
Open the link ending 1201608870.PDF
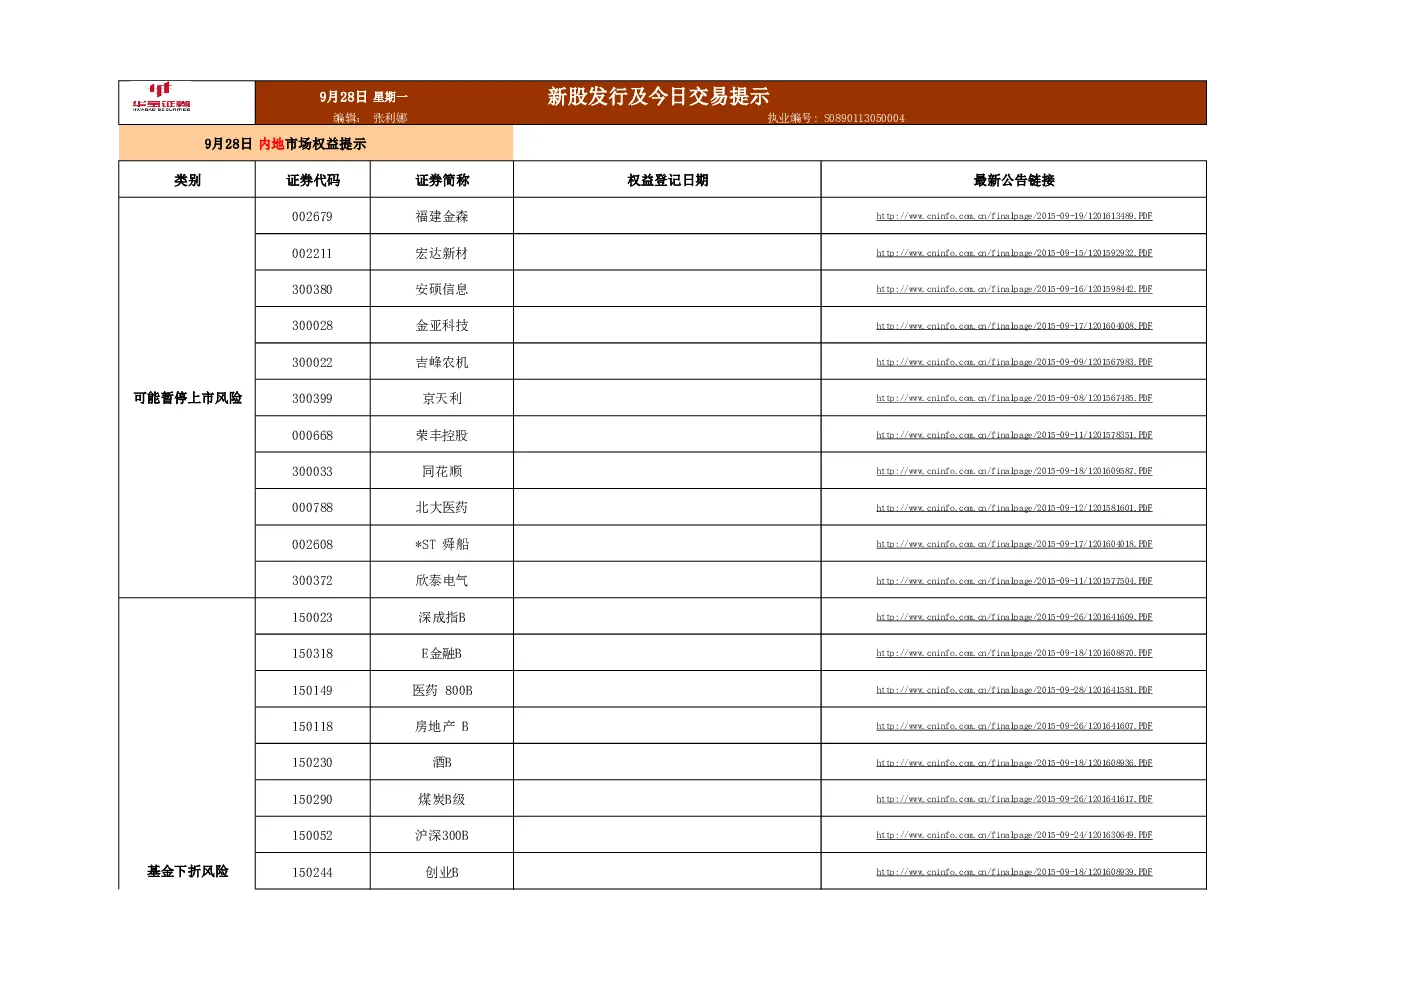1014,653
